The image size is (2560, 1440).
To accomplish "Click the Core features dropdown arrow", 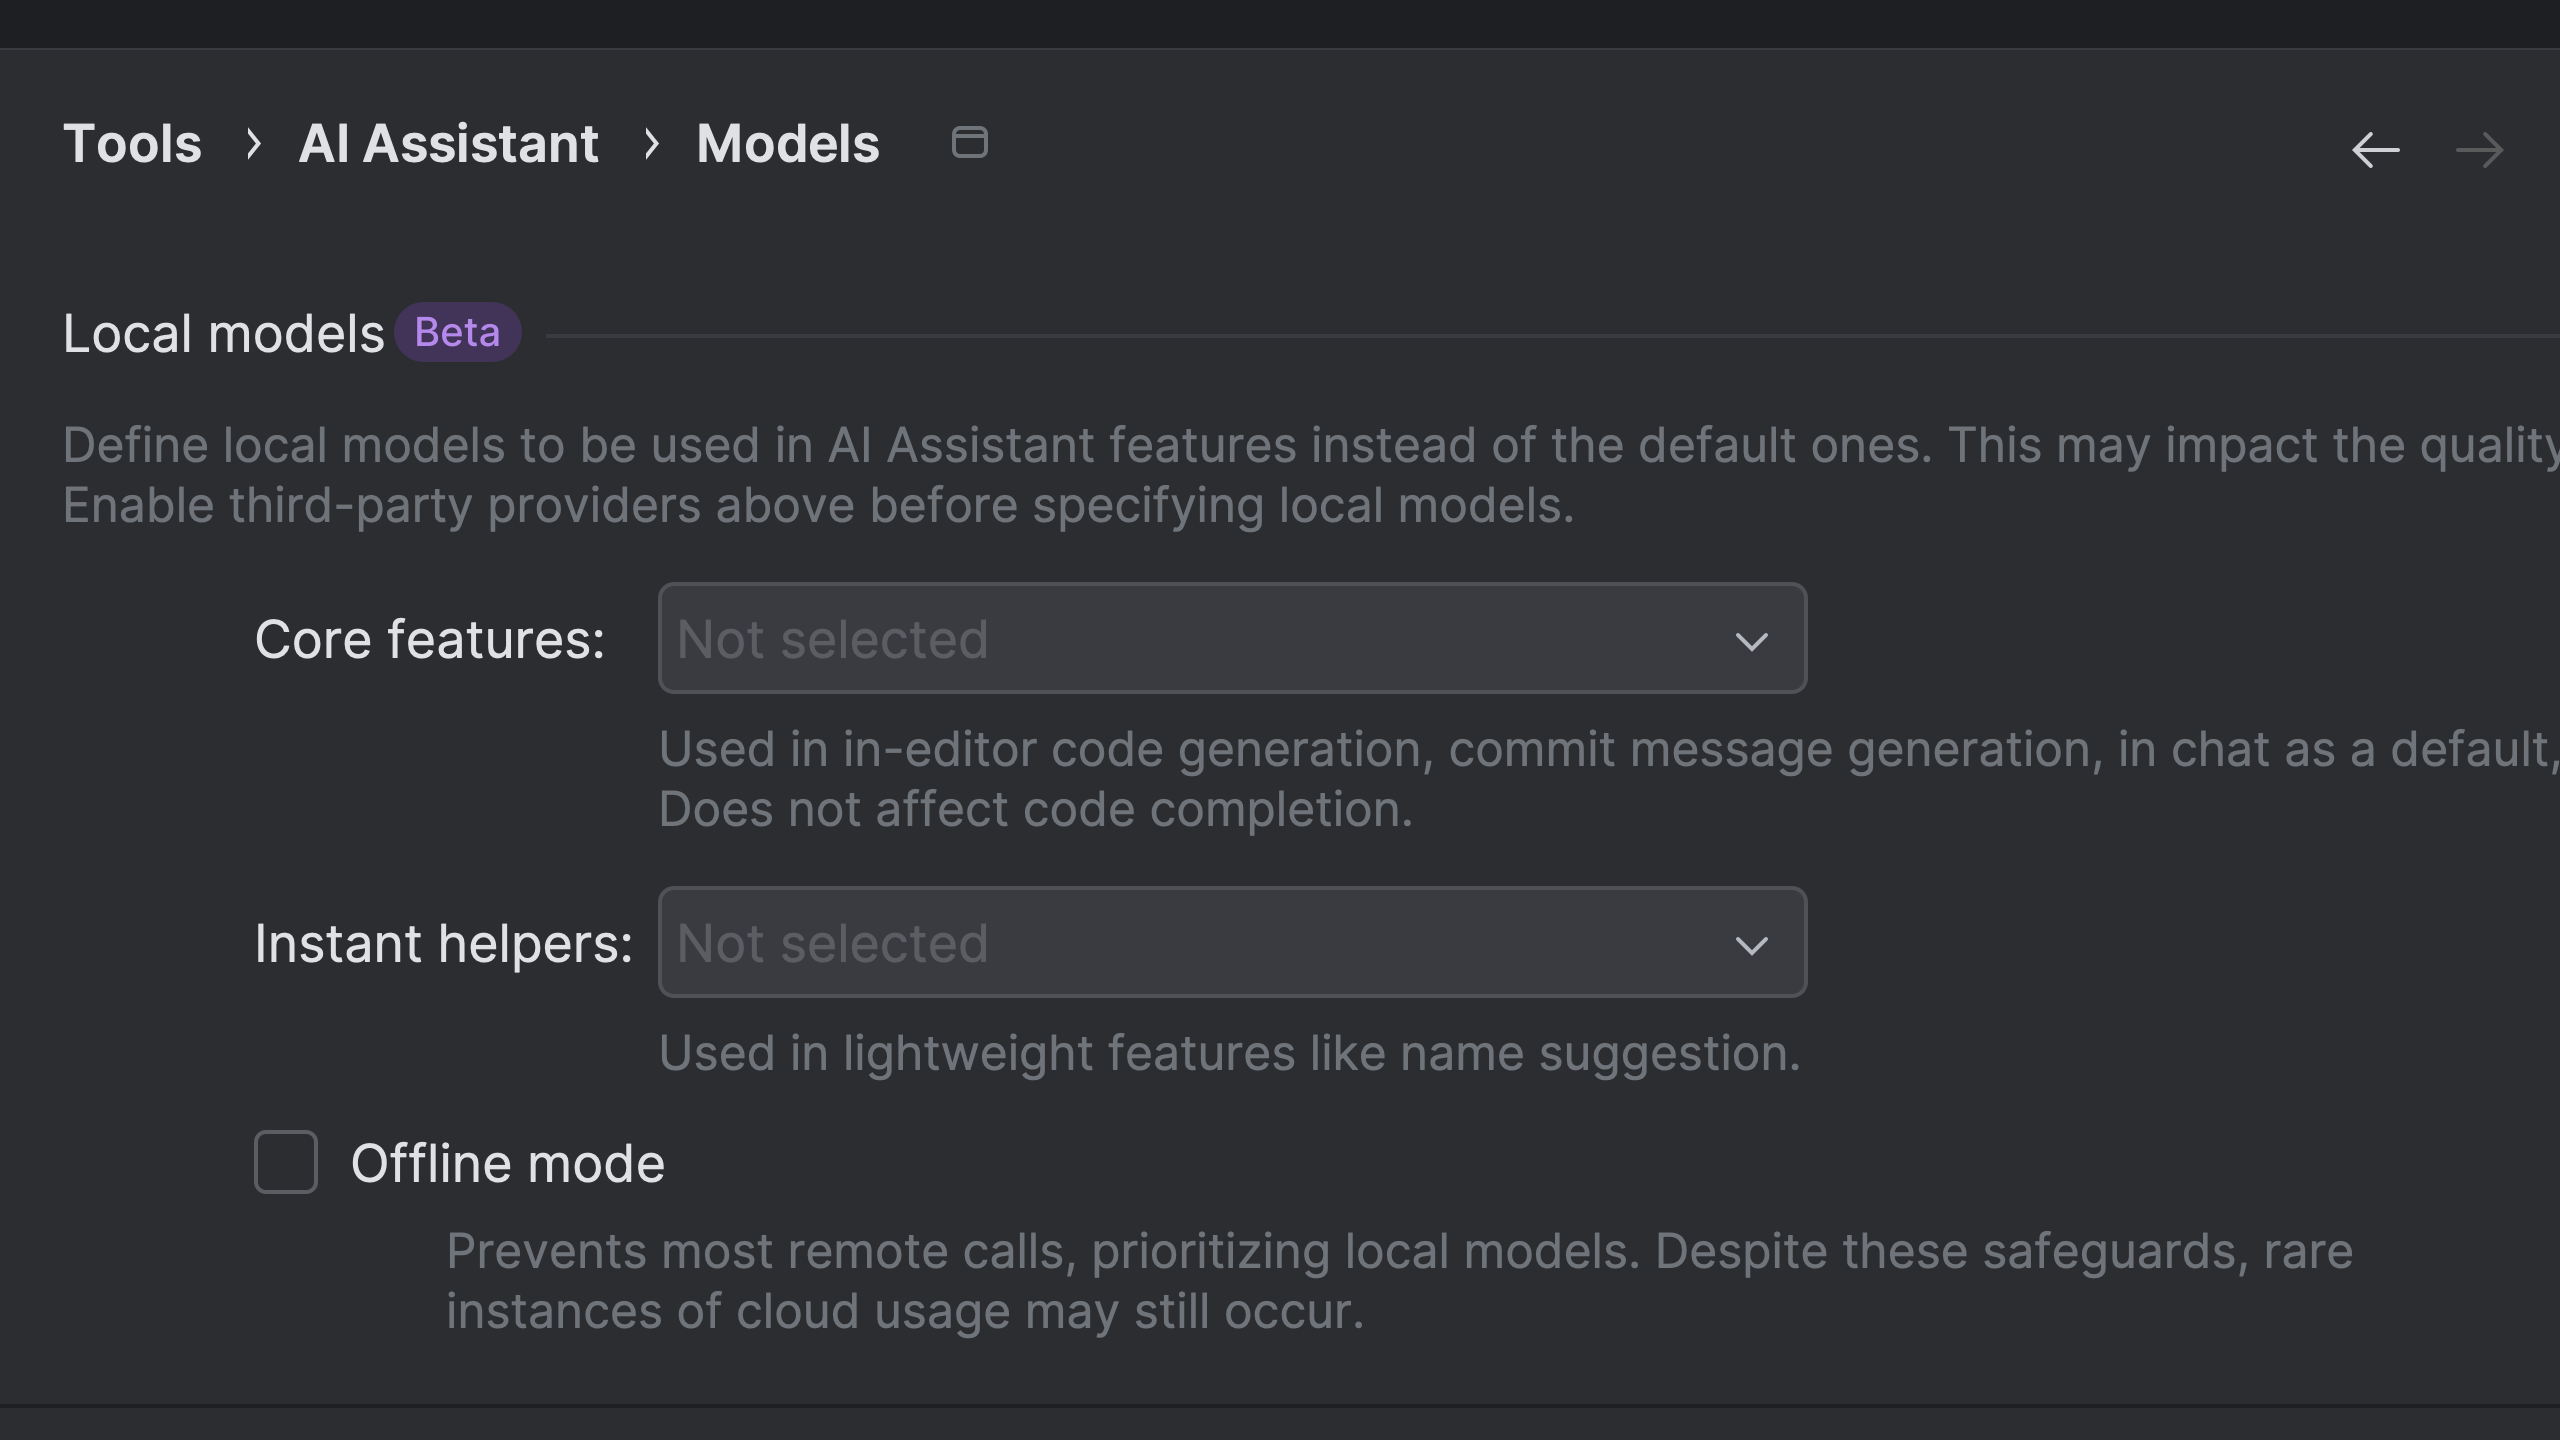I will (1751, 640).
